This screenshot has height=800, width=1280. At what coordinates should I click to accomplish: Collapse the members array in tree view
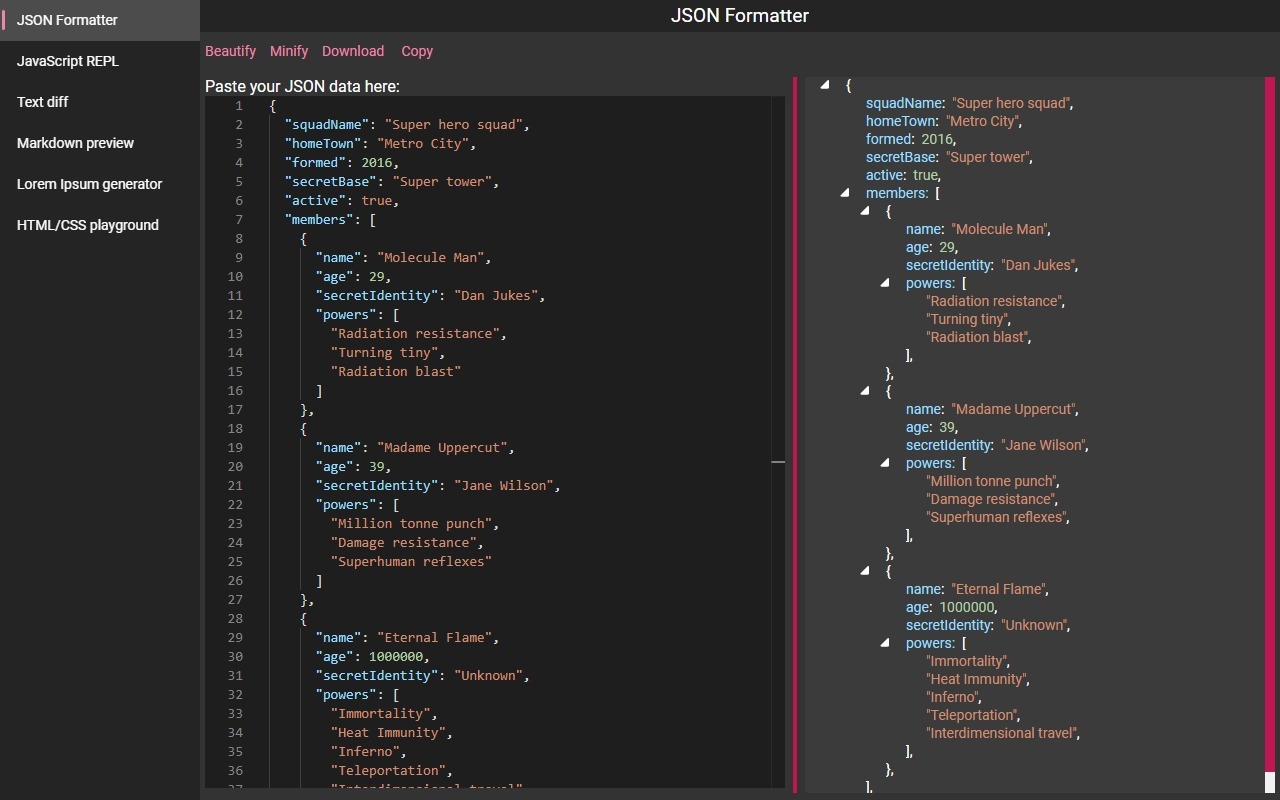[844, 193]
